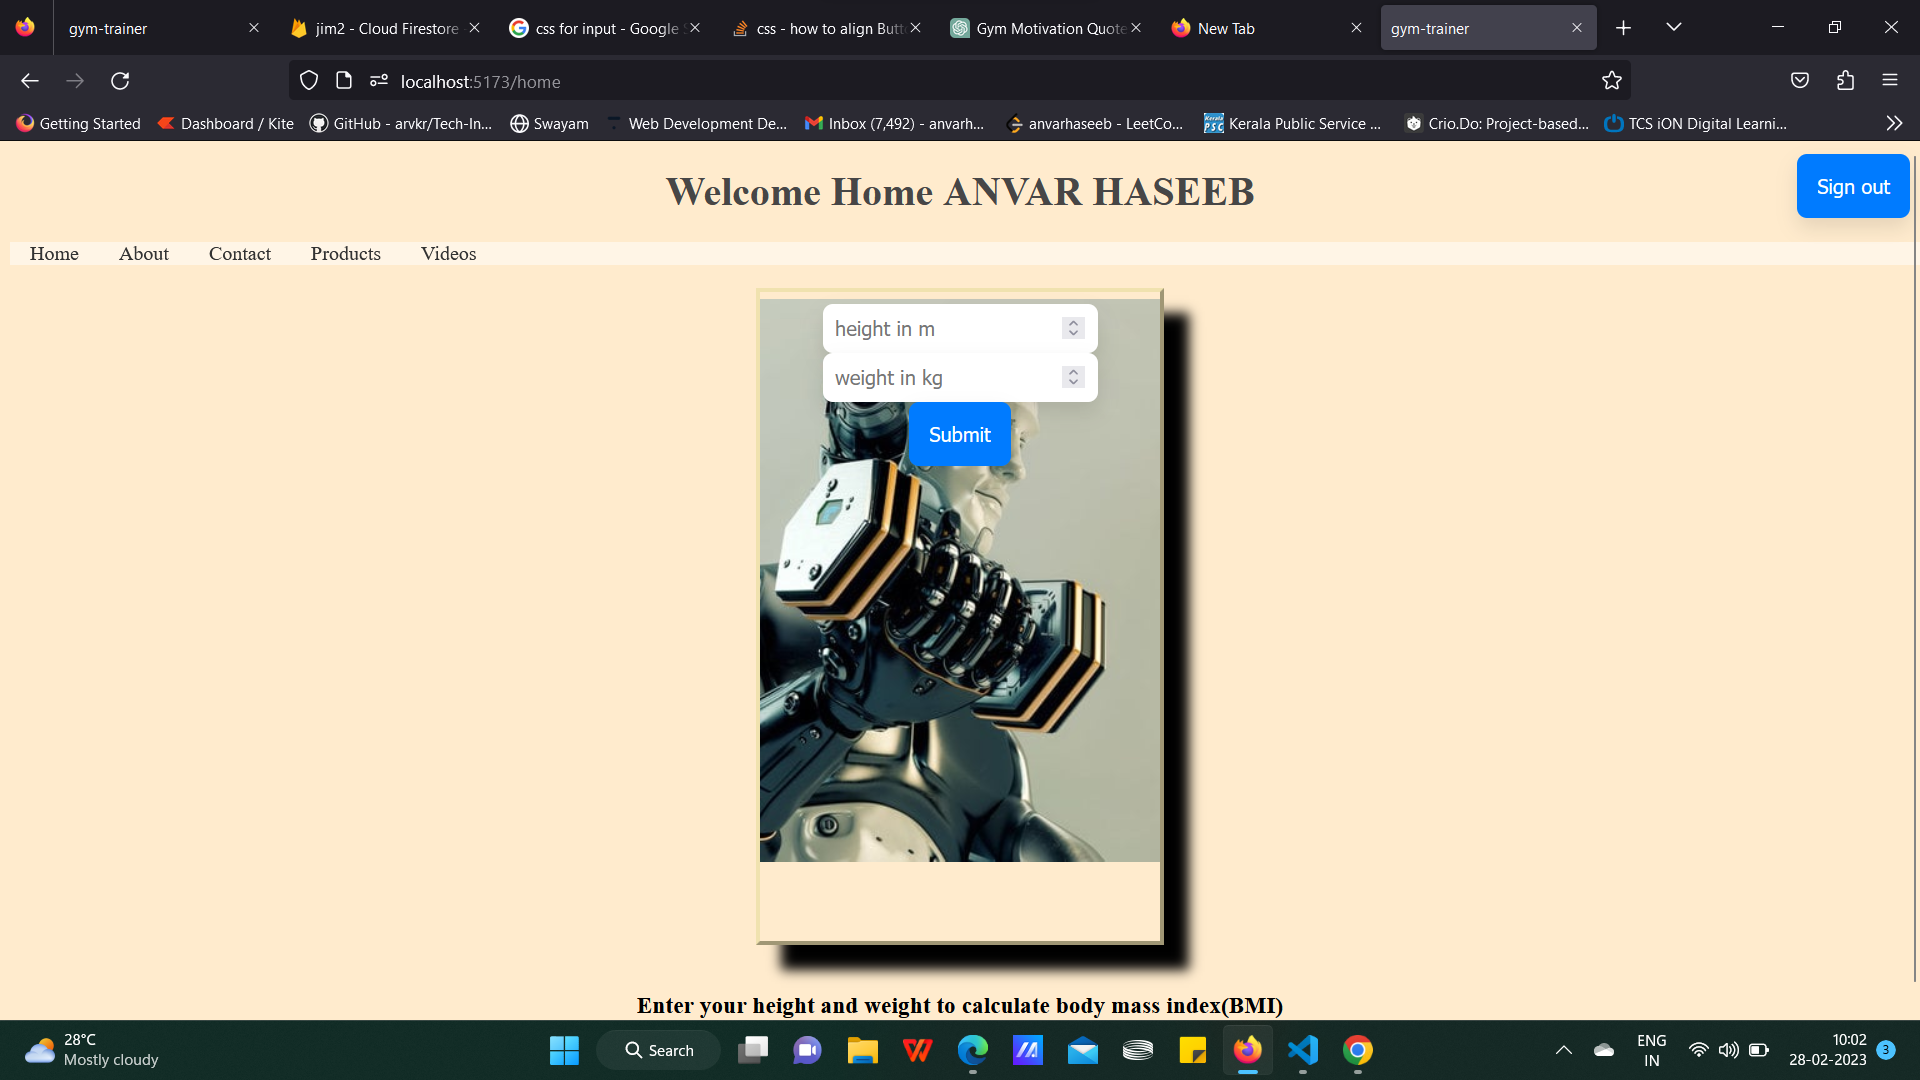Click the Sign out button
Screen dimensions: 1920x1080
point(1852,186)
